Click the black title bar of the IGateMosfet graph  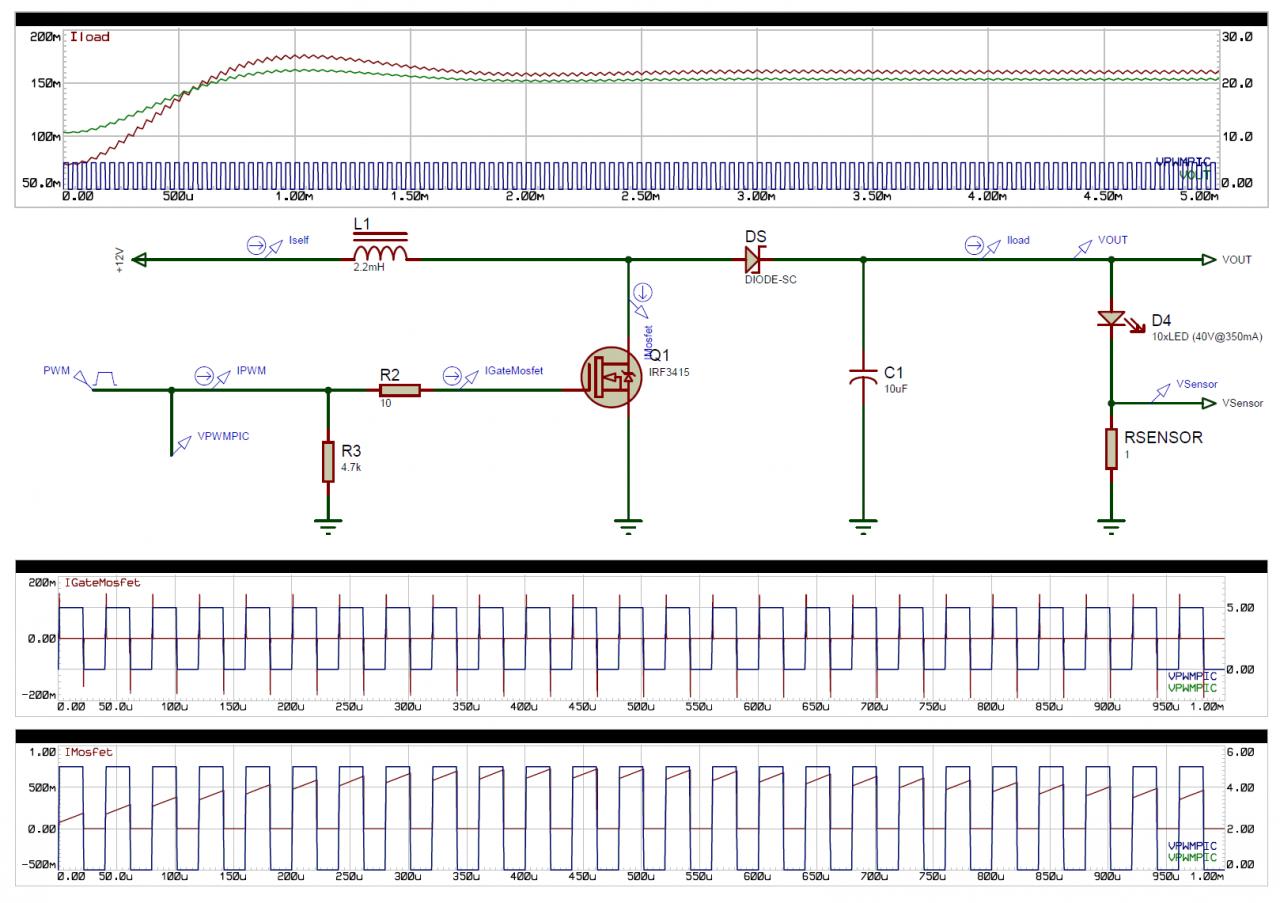click(x=643, y=567)
